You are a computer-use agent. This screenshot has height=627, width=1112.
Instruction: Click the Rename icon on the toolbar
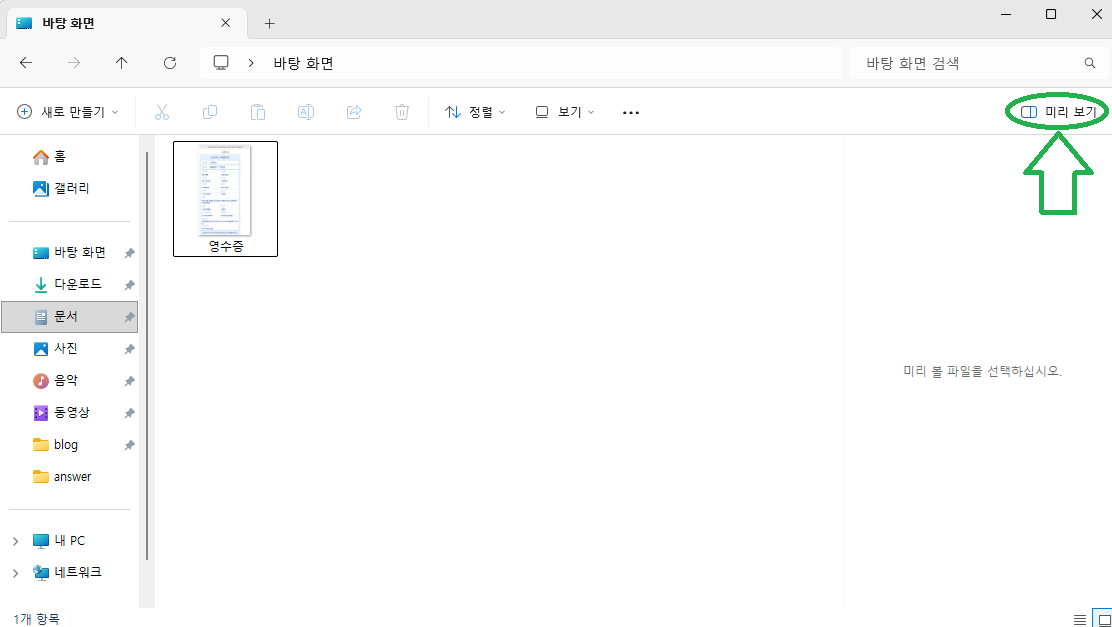pos(306,112)
